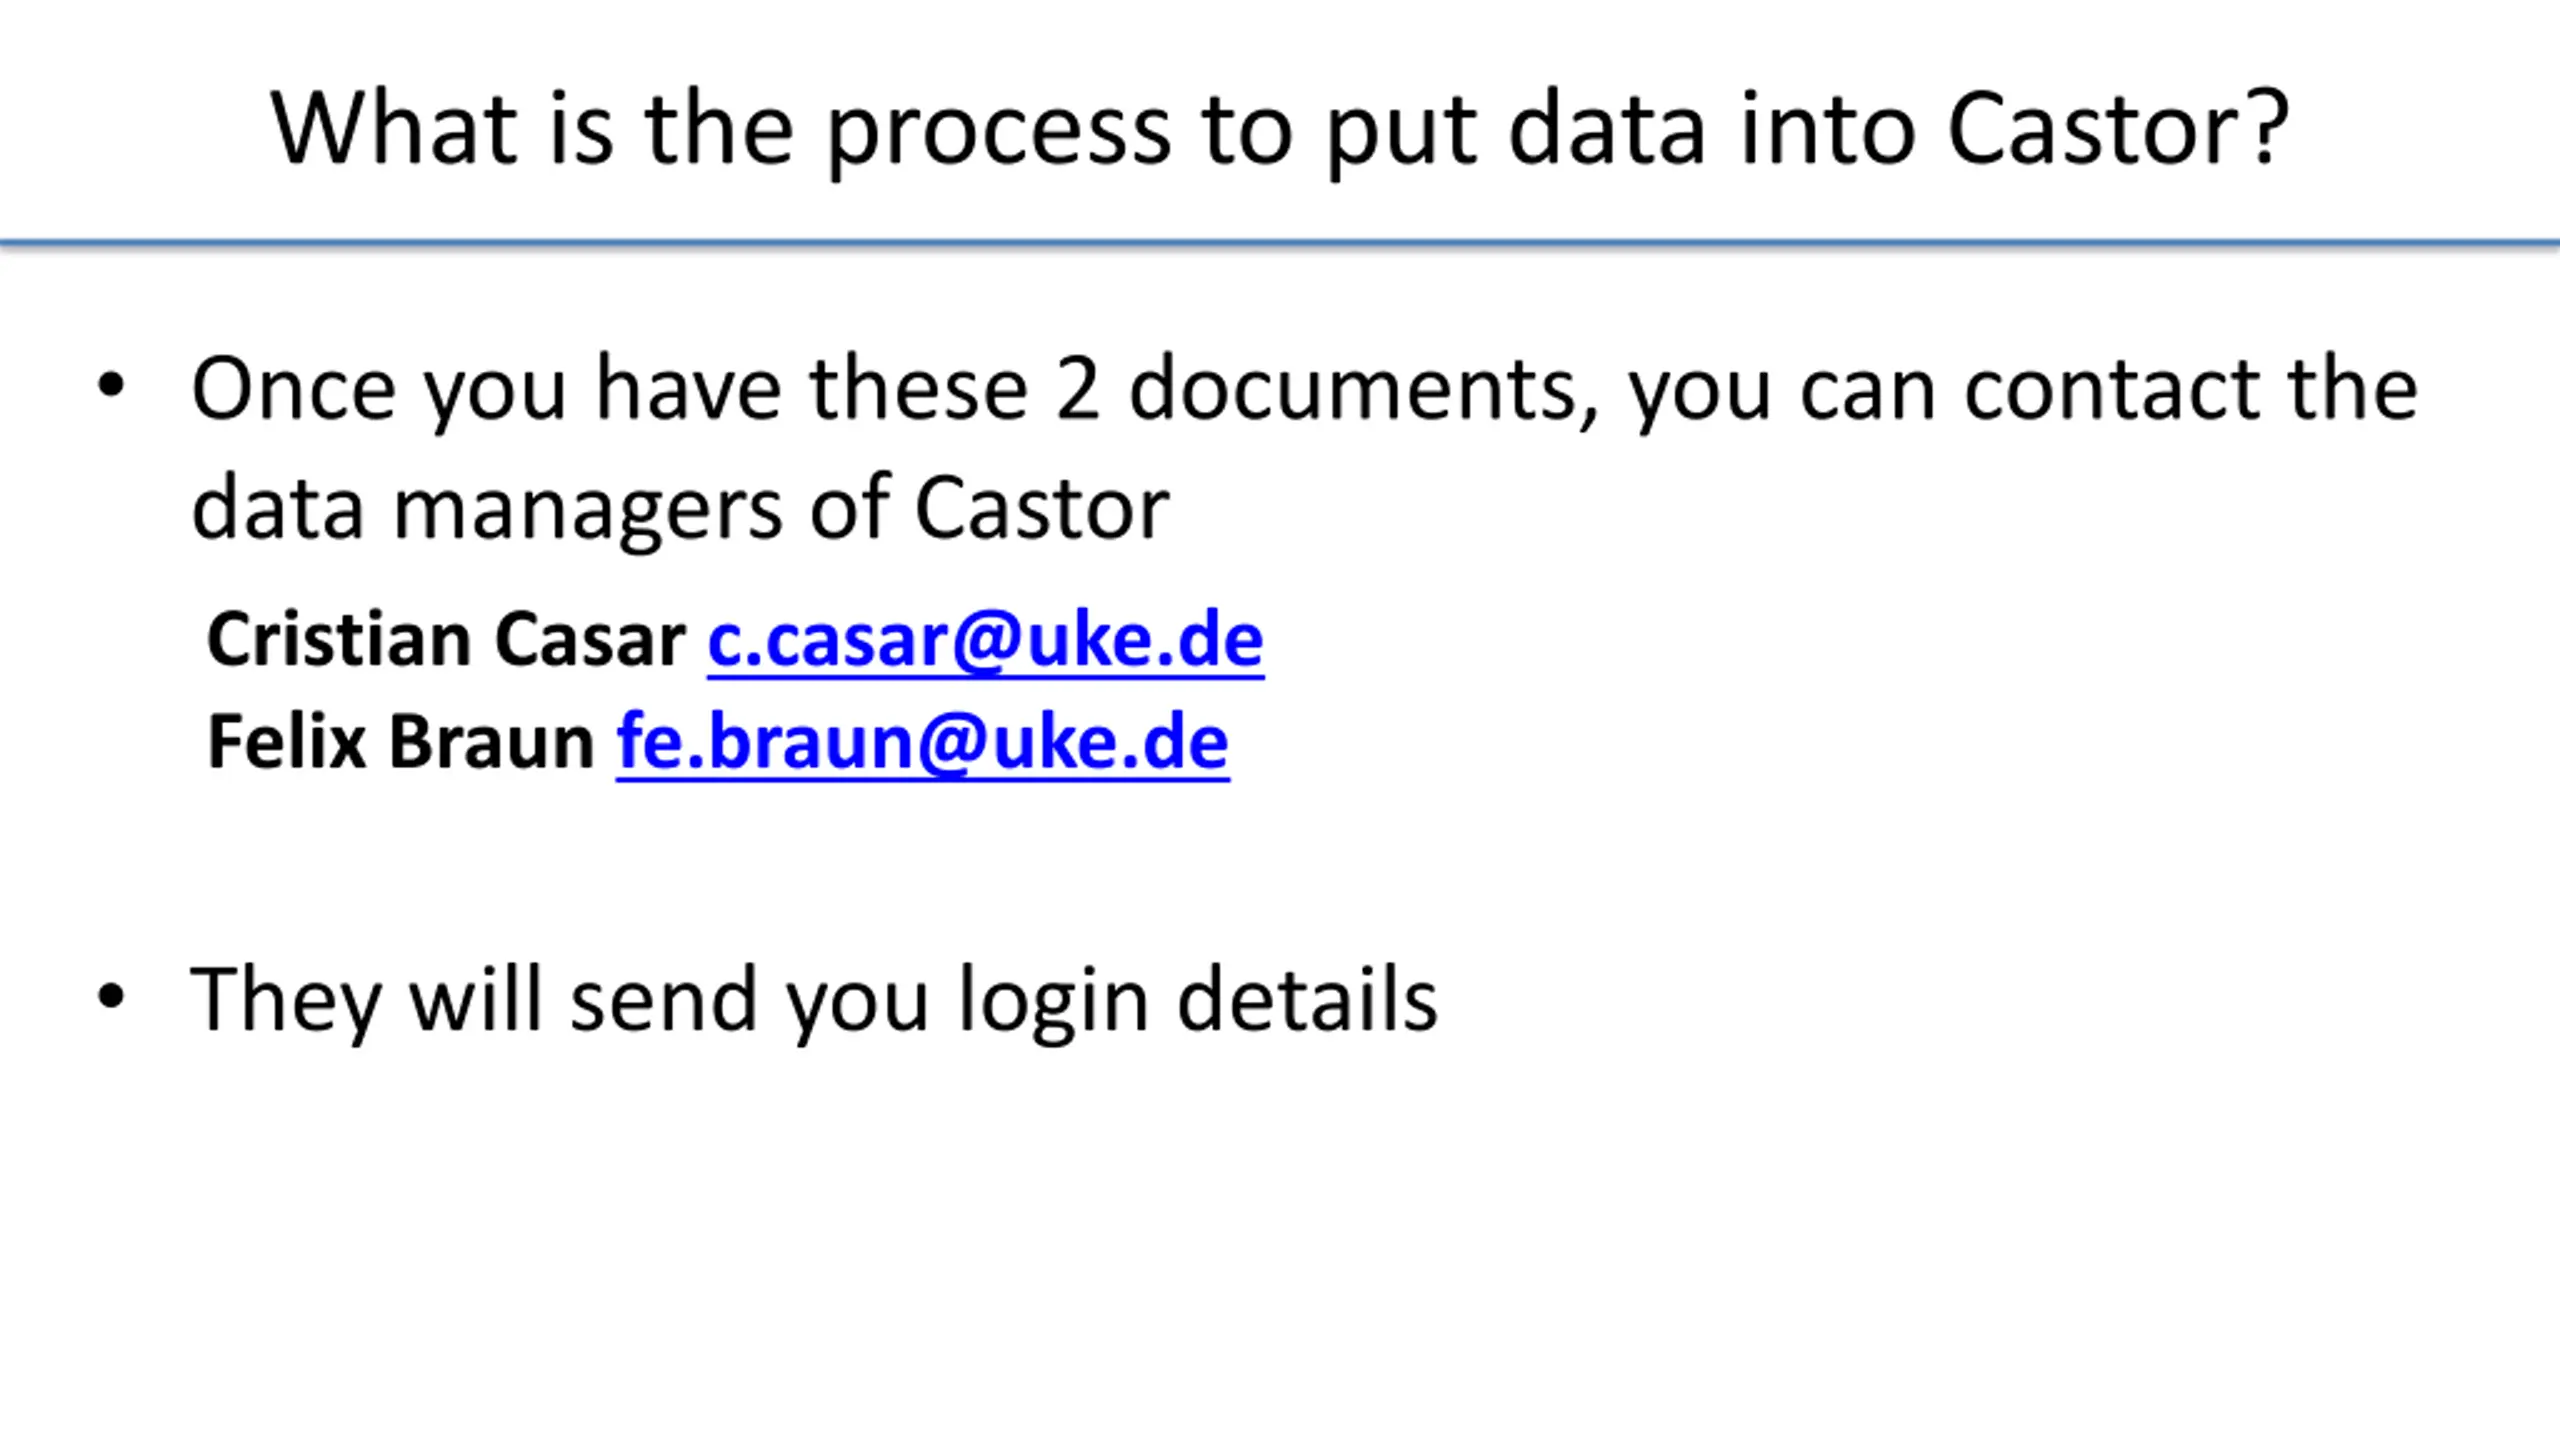Open the c.casar@uke.de email link
The width and height of the screenshot is (2560, 1440).
(985, 640)
